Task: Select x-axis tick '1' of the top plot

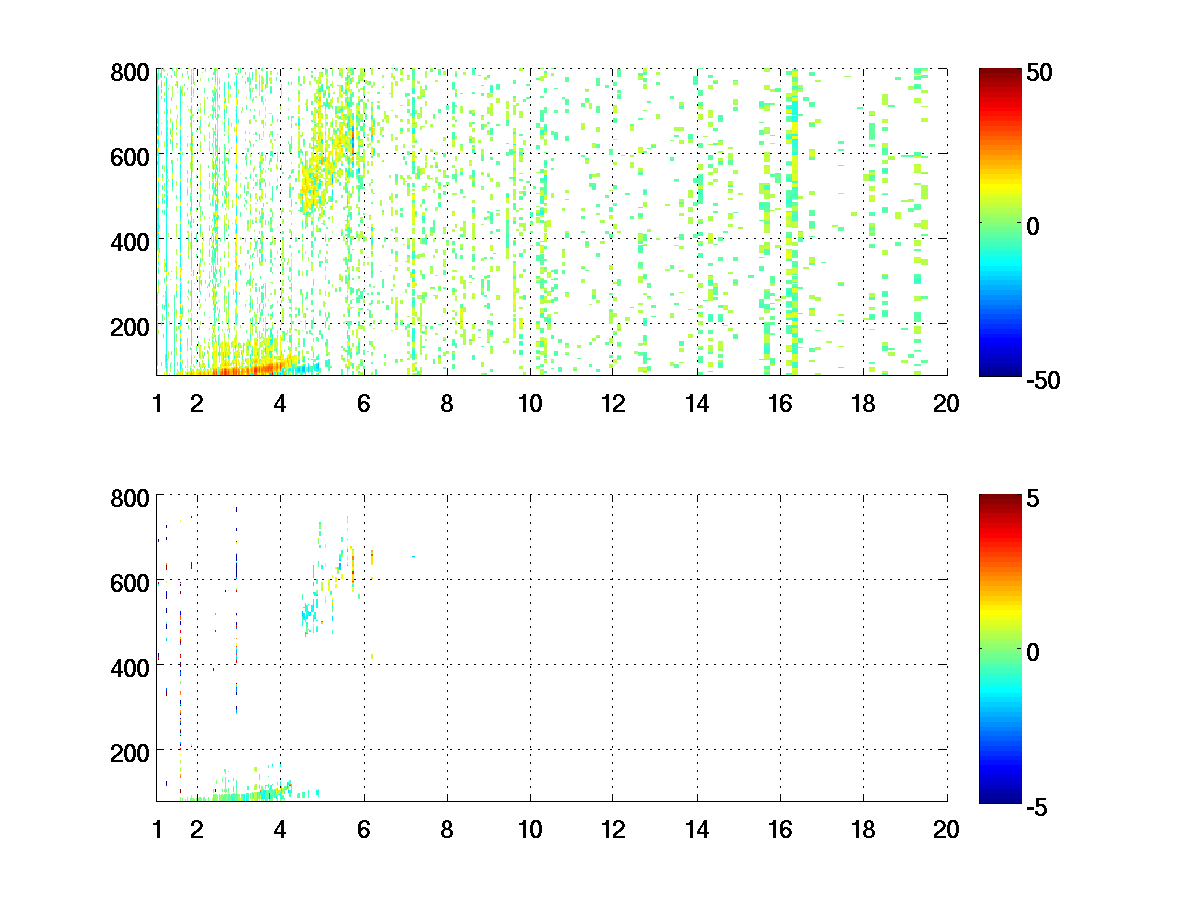Action: (157, 404)
